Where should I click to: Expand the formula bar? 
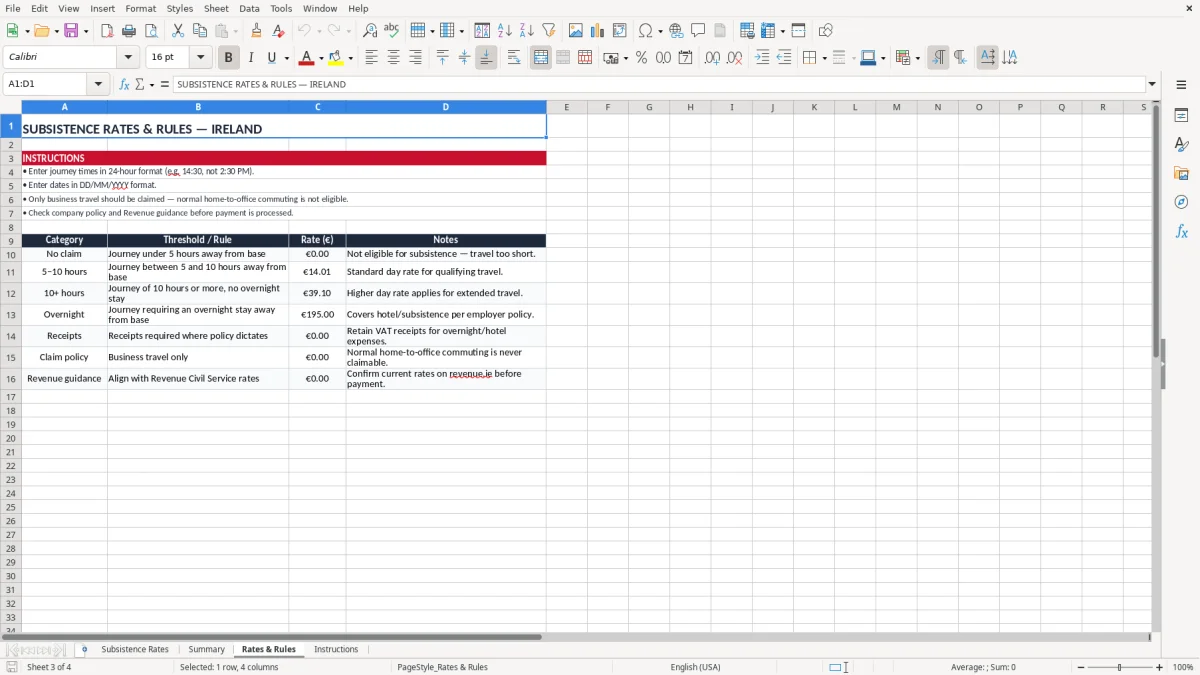tap(1152, 85)
